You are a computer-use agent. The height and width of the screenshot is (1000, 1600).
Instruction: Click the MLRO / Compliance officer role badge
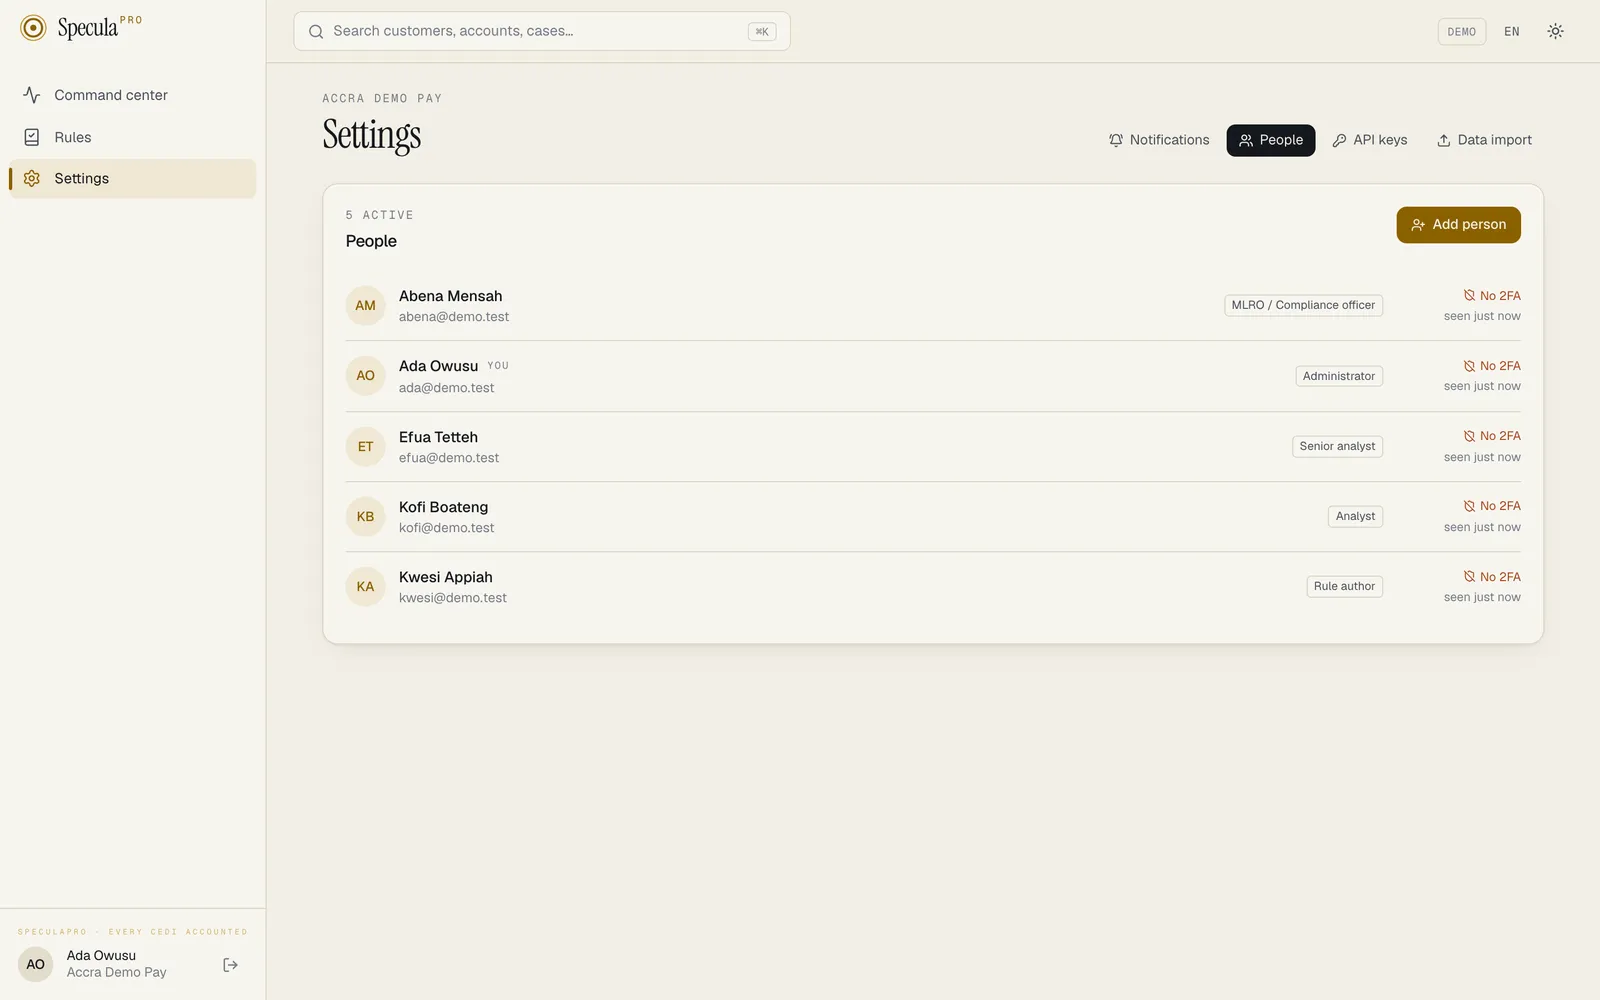click(1303, 305)
